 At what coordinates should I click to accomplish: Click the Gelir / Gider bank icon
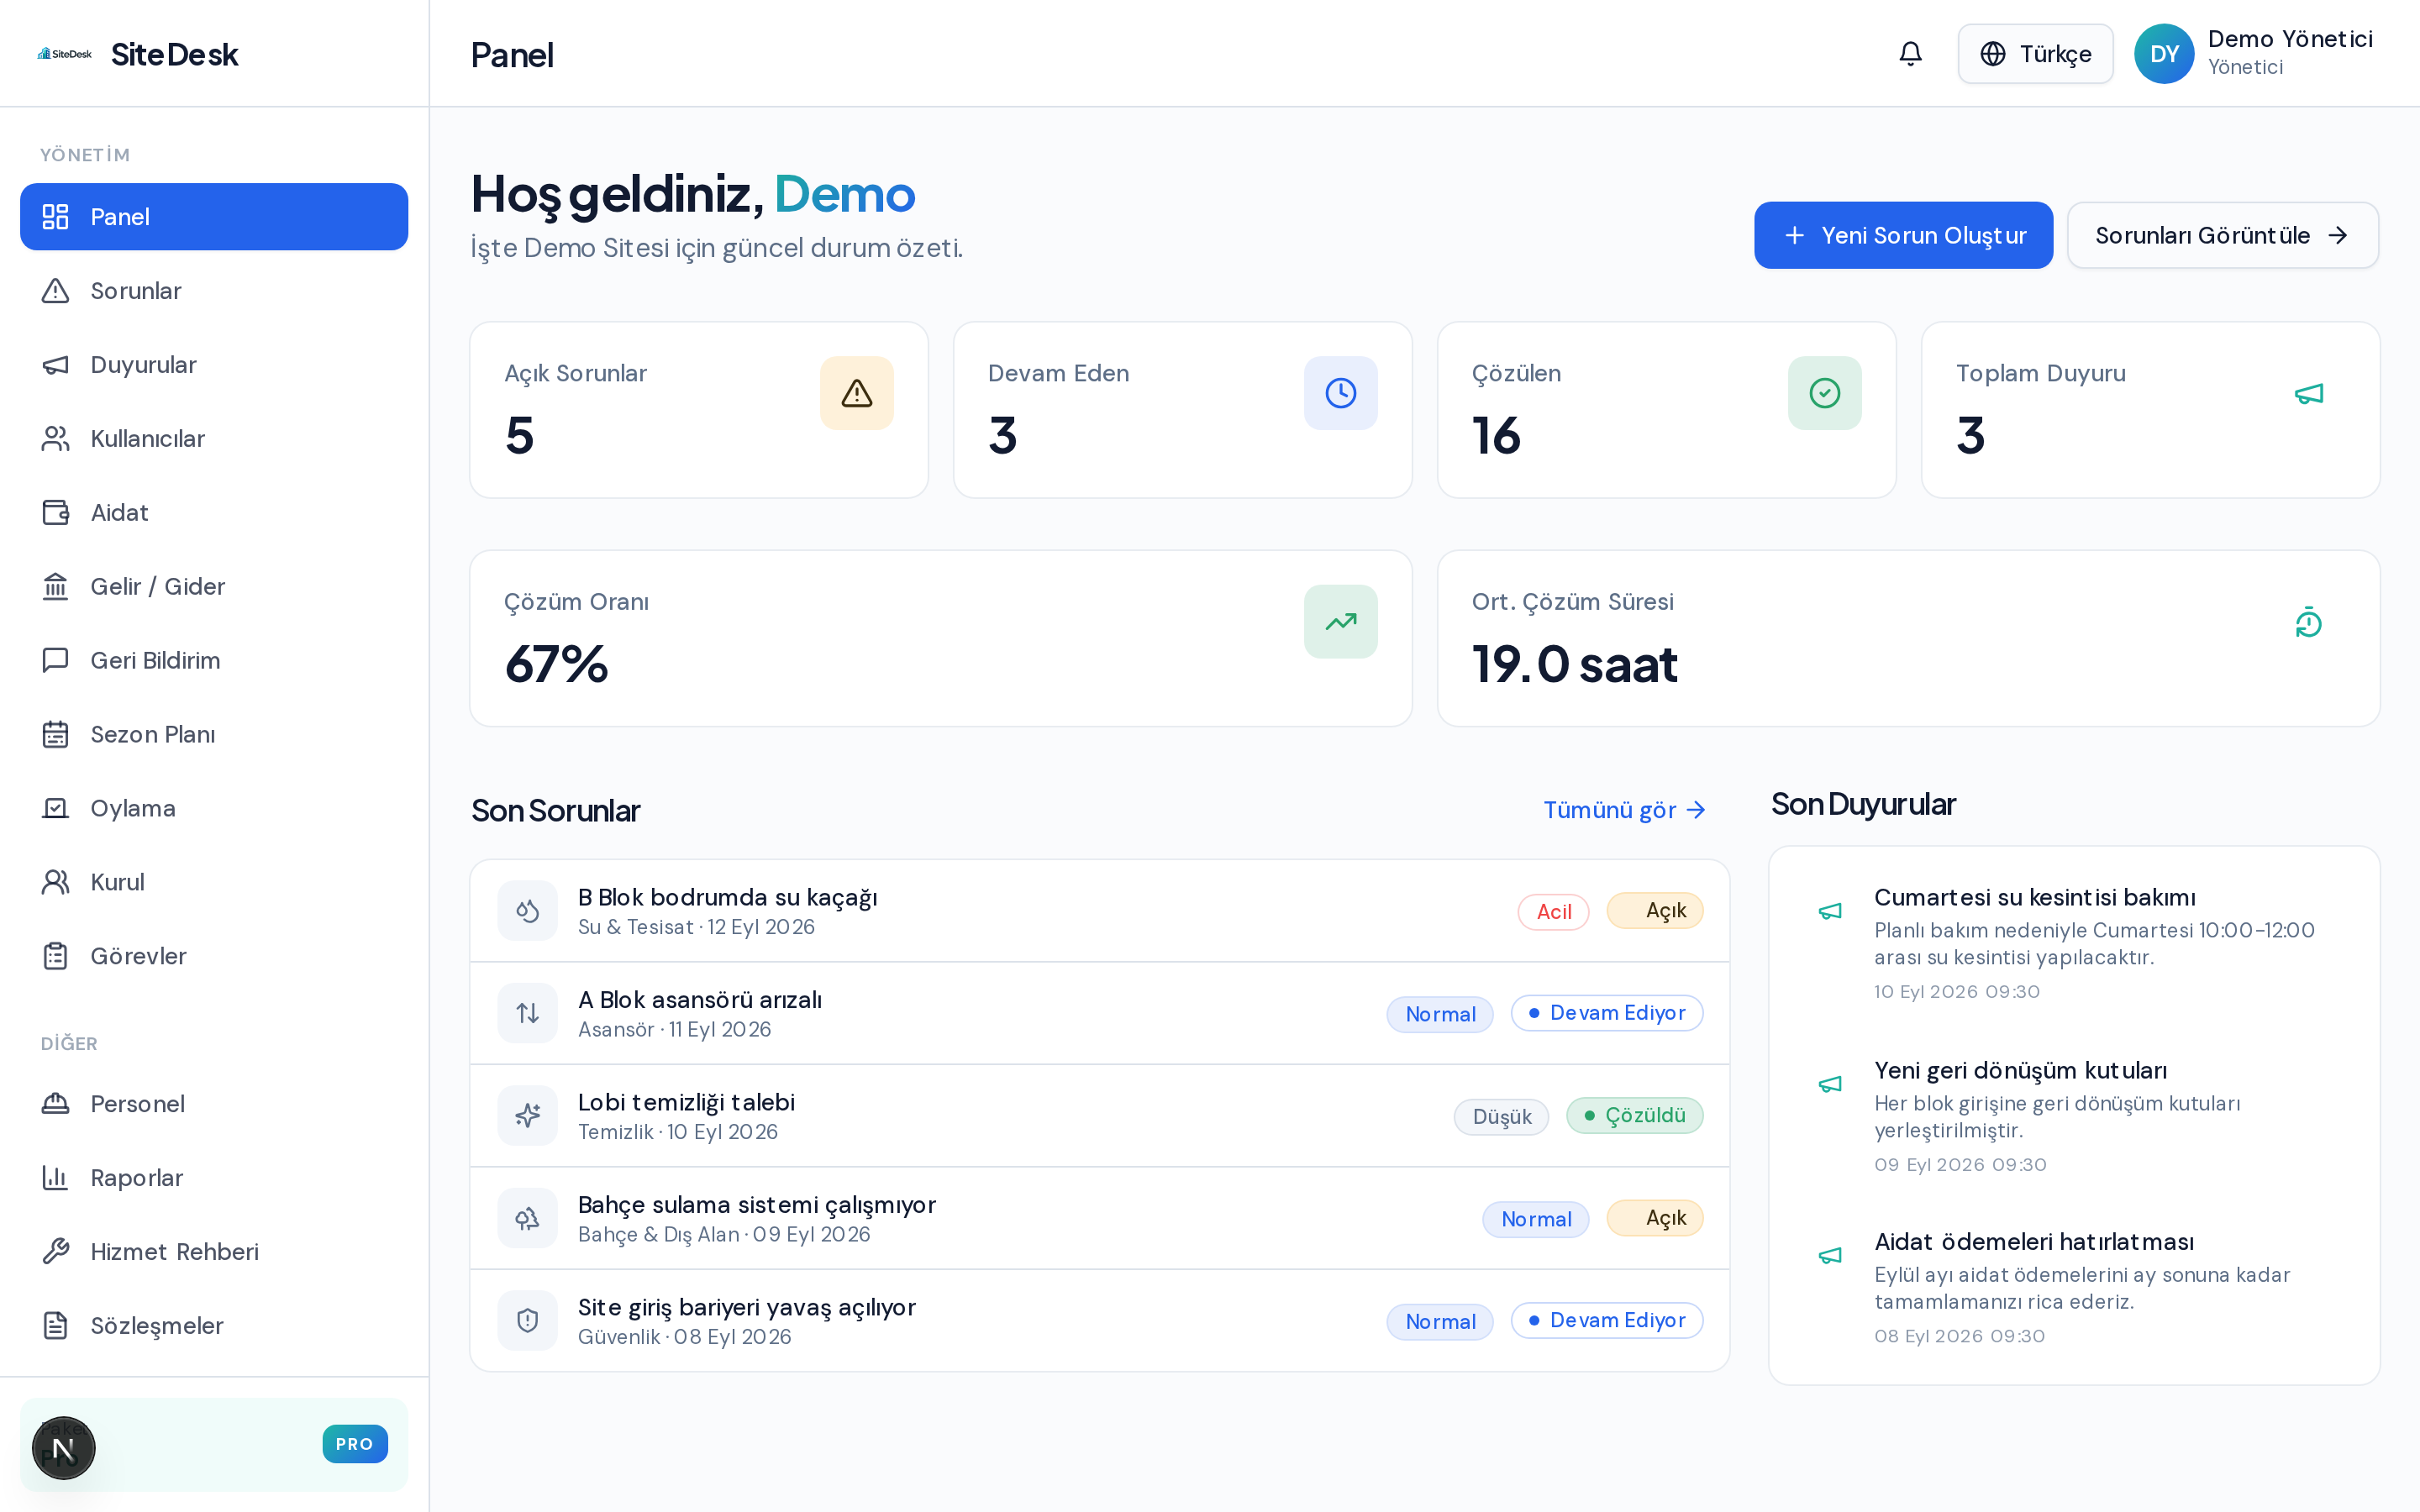point(56,587)
